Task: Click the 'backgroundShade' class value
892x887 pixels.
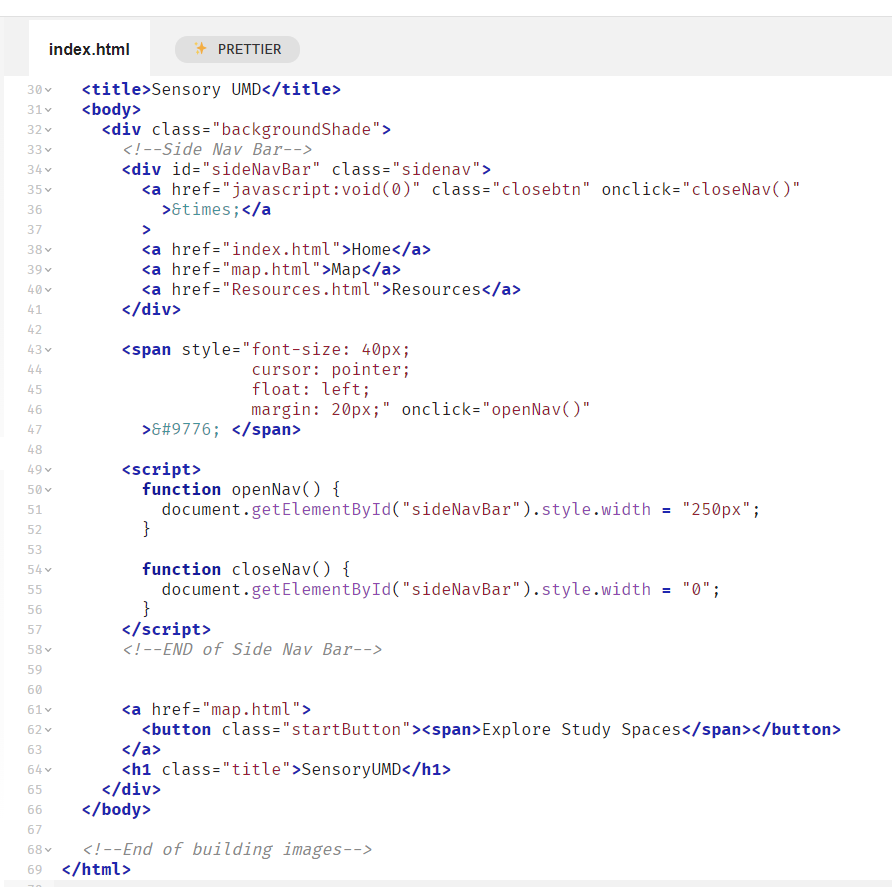Action: coord(296,130)
